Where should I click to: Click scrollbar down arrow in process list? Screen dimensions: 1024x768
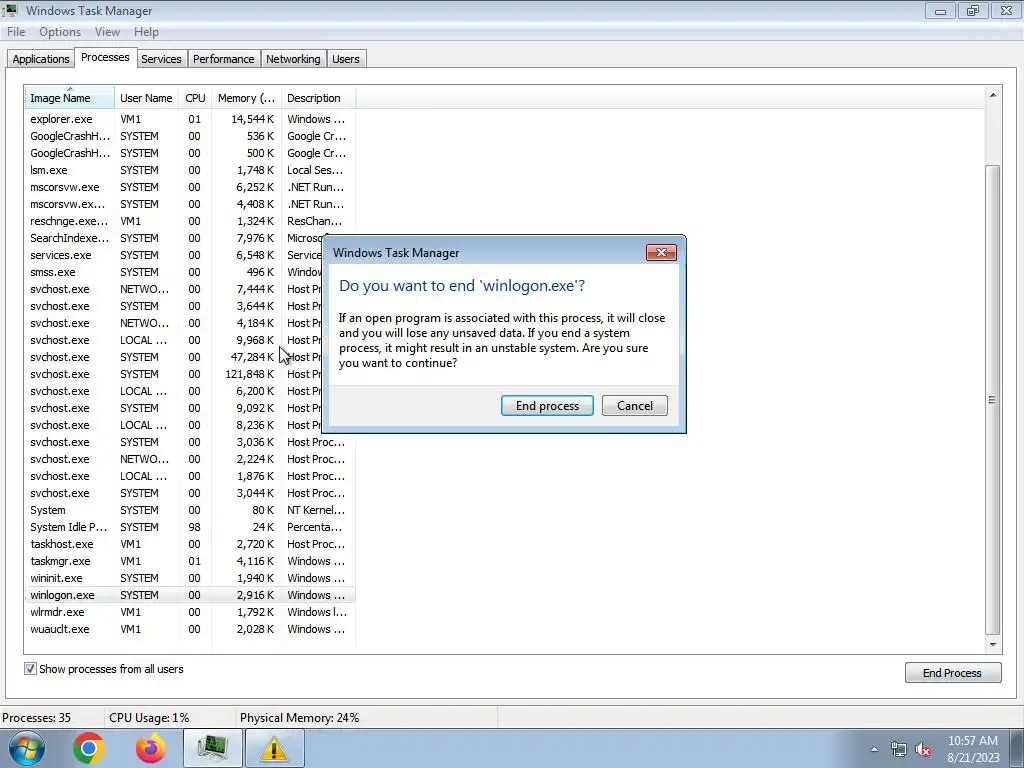pos(993,645)
